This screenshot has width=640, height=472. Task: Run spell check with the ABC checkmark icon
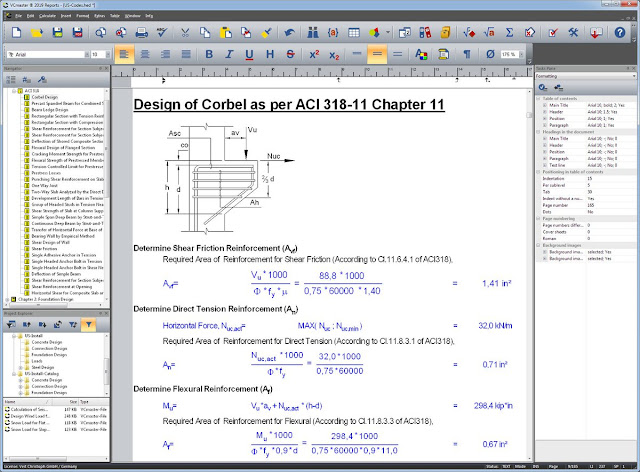(162, 32)
